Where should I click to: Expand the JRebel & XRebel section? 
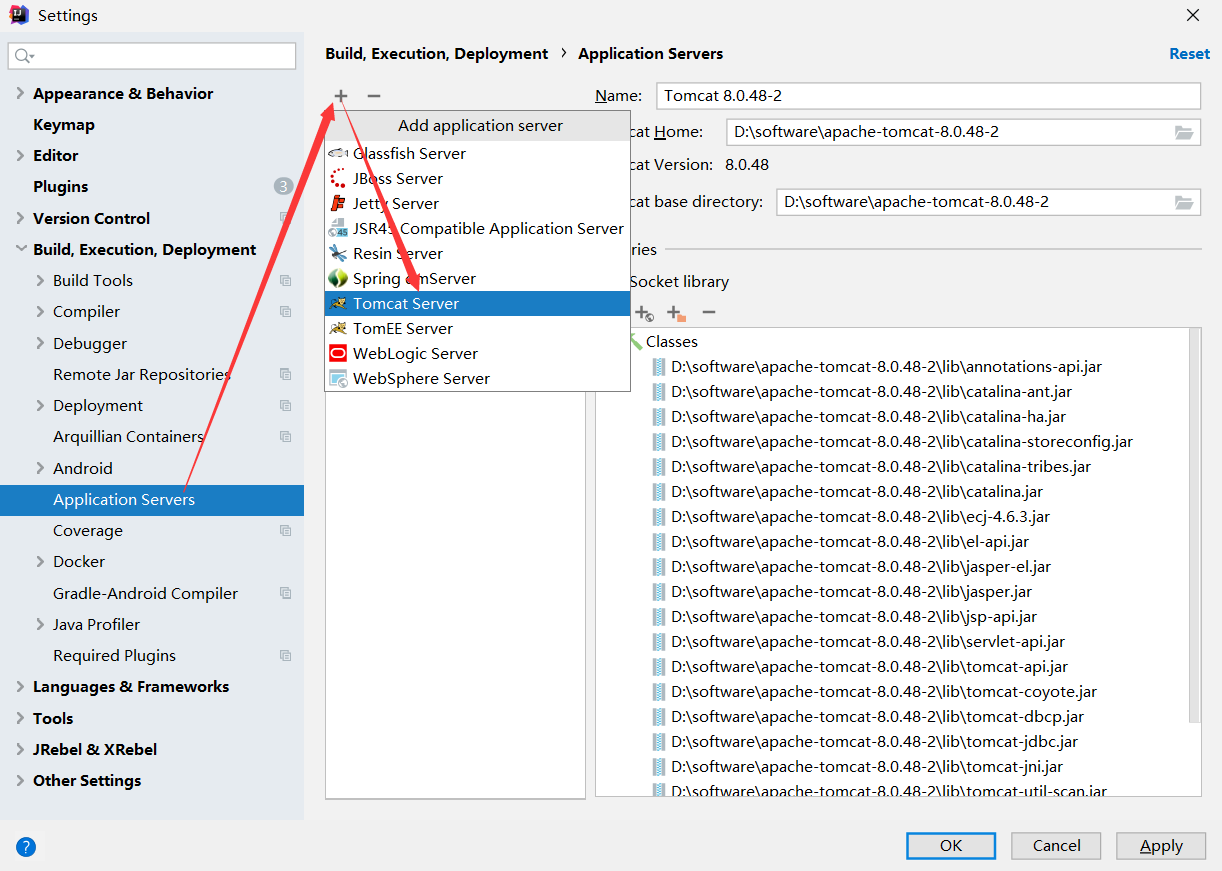pos(20,750)
